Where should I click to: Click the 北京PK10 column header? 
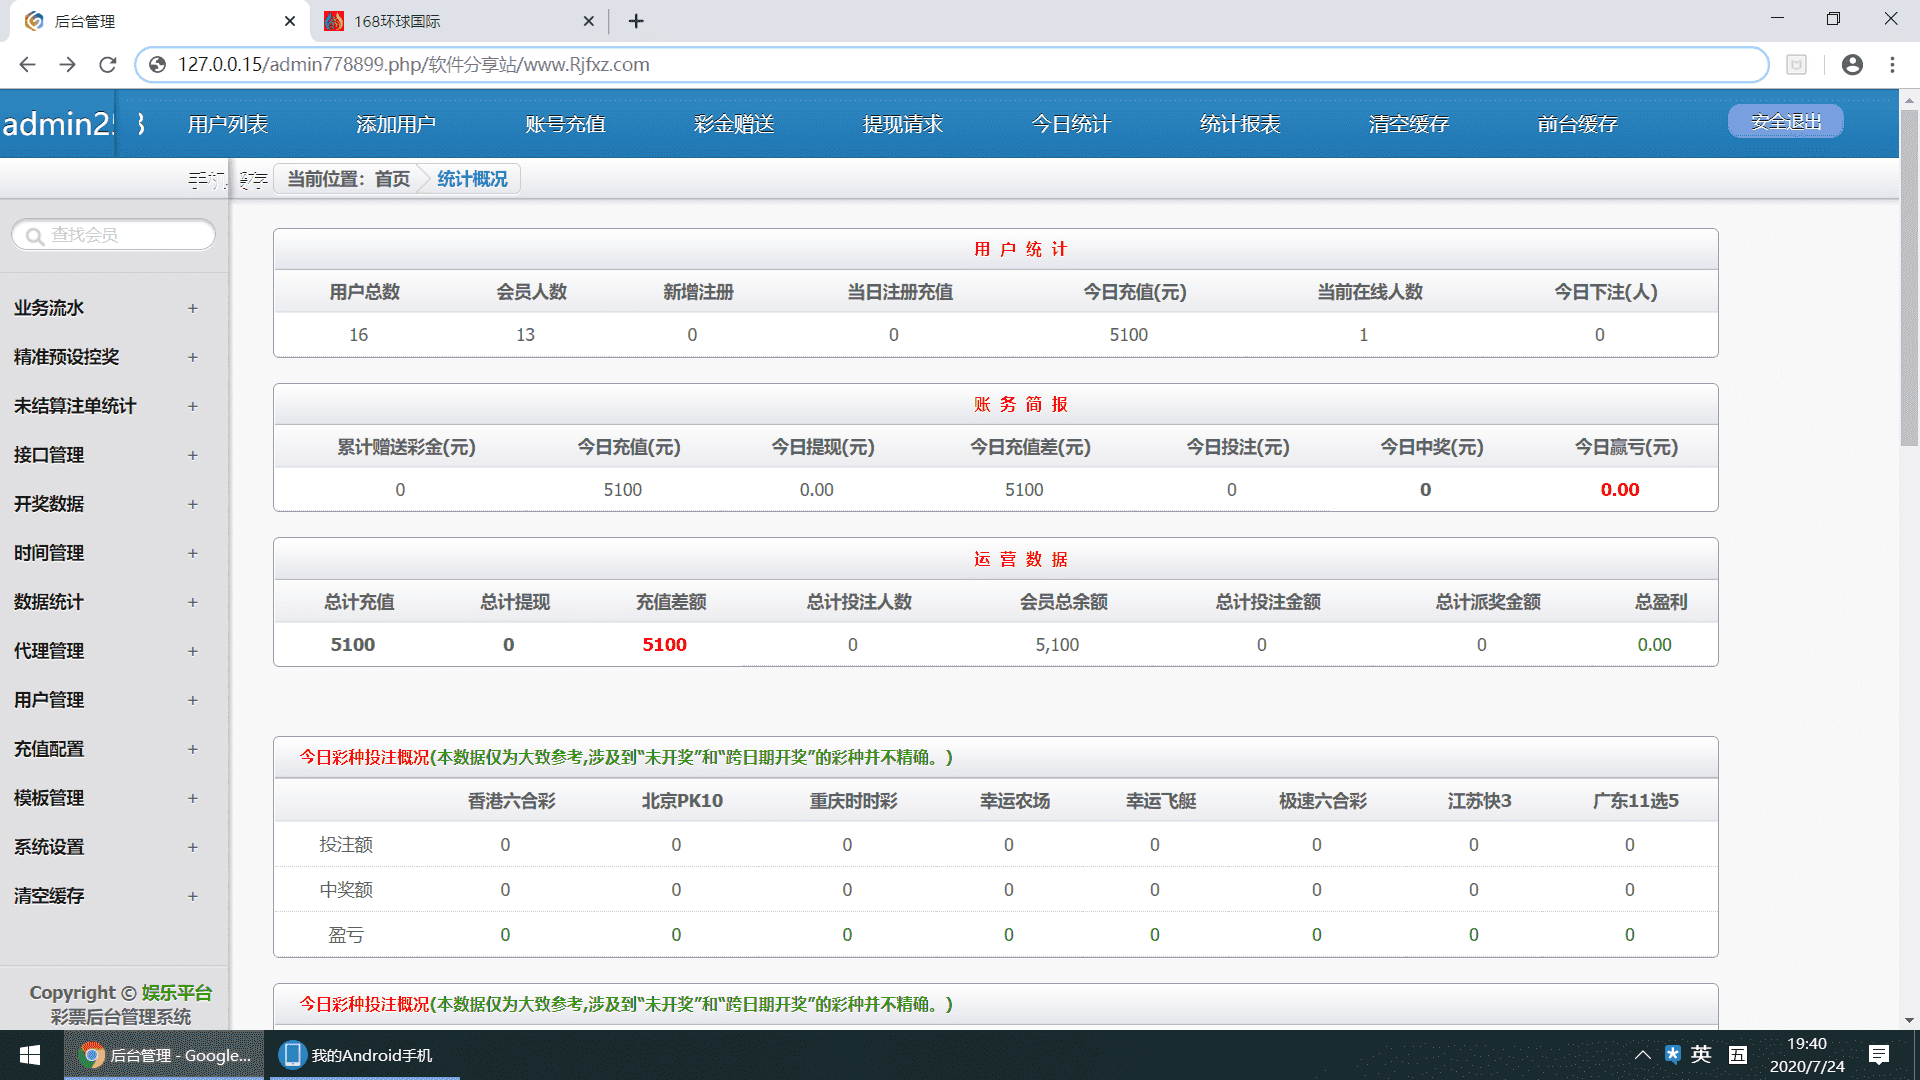point(682,801)
